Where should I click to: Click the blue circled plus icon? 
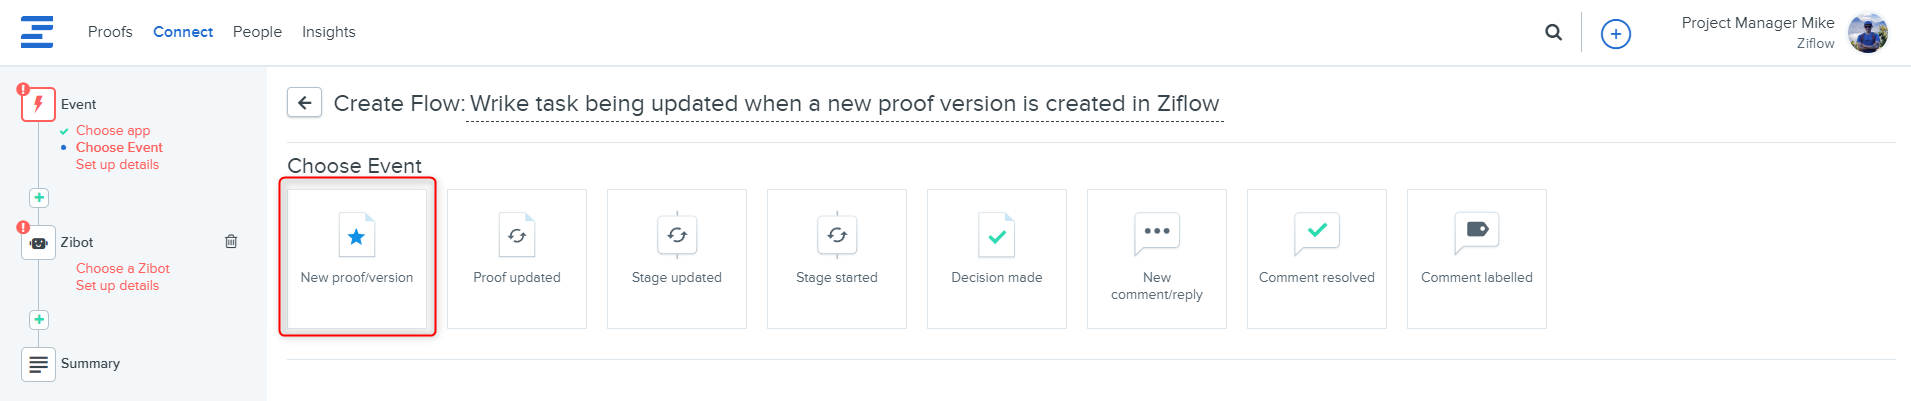(x=1615, y=34)
